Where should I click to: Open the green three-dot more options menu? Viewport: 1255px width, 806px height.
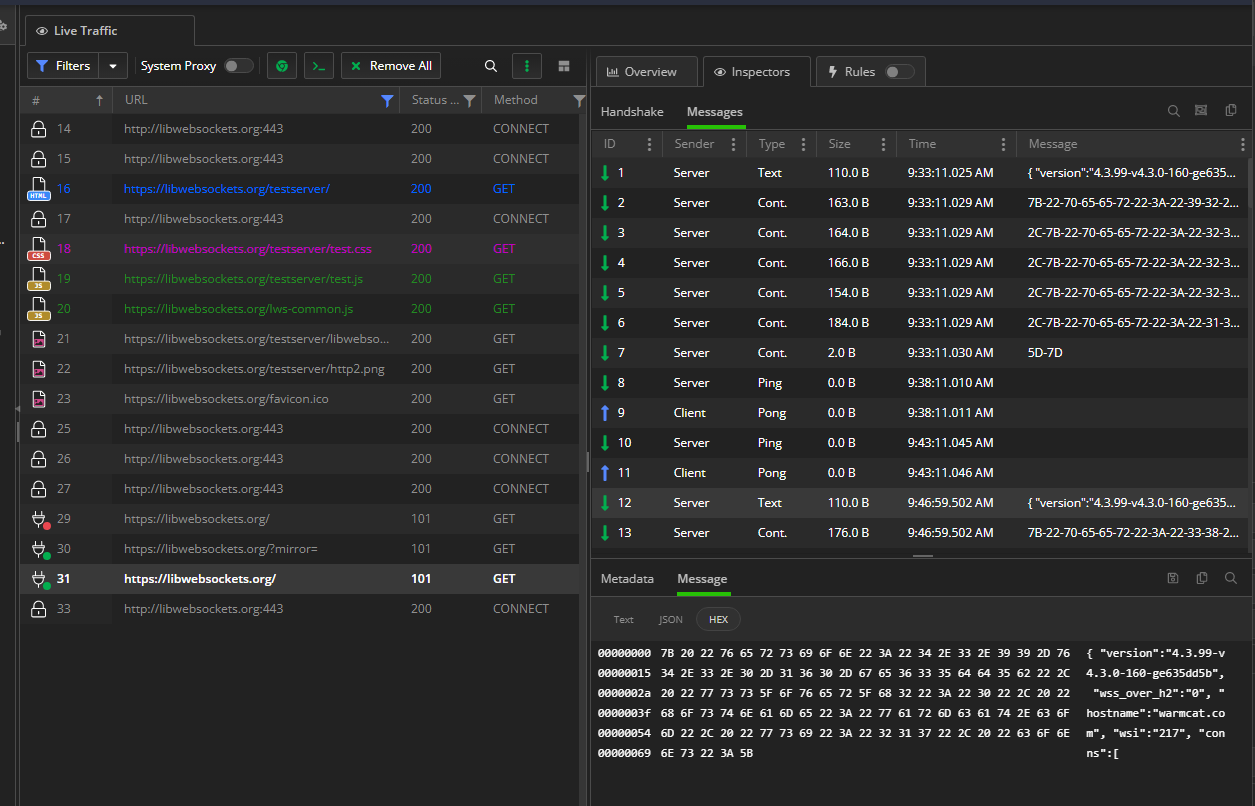tap(527, 66)
